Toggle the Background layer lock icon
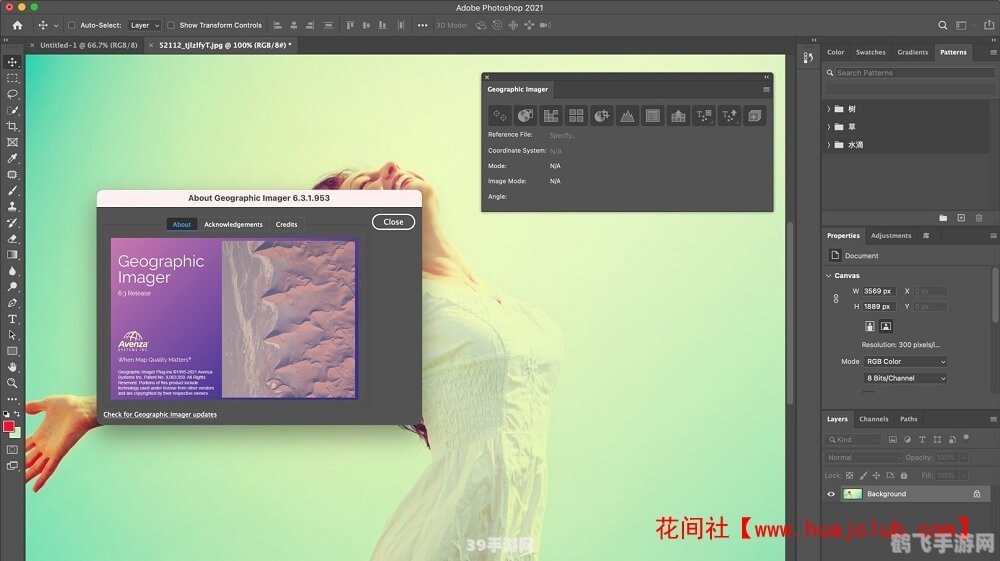 point(976,494)
